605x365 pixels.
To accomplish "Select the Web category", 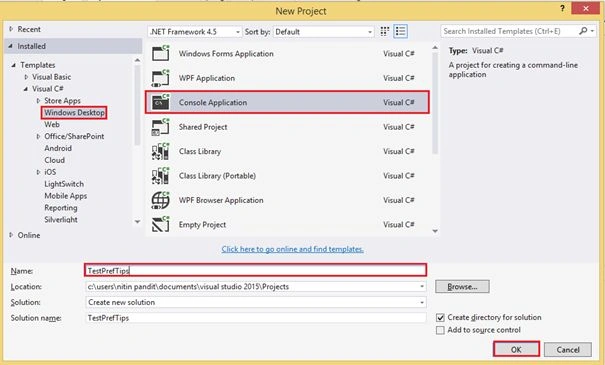I will tap(52, 125).
